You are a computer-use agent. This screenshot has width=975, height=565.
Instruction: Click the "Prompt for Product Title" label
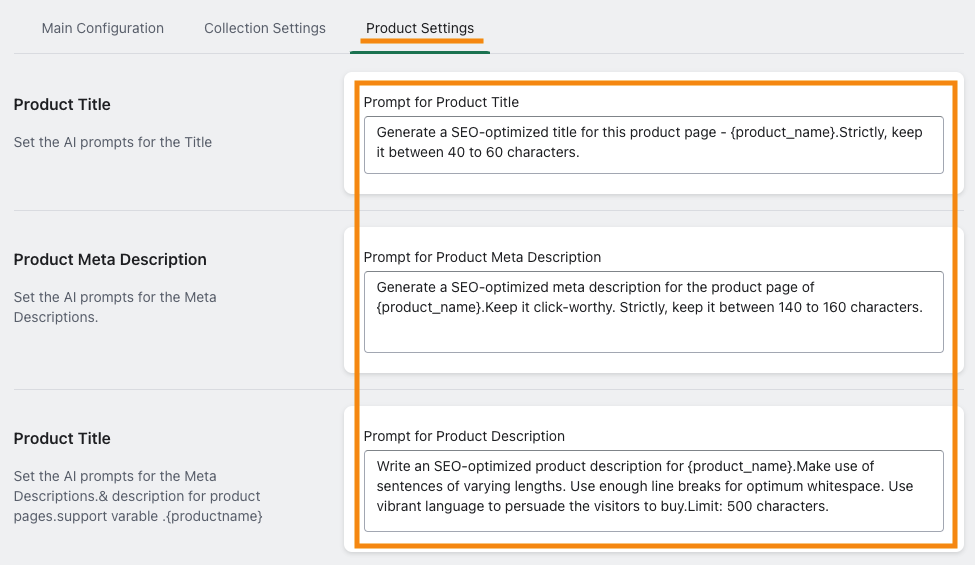pyautogui.click(x=441, y=102)
